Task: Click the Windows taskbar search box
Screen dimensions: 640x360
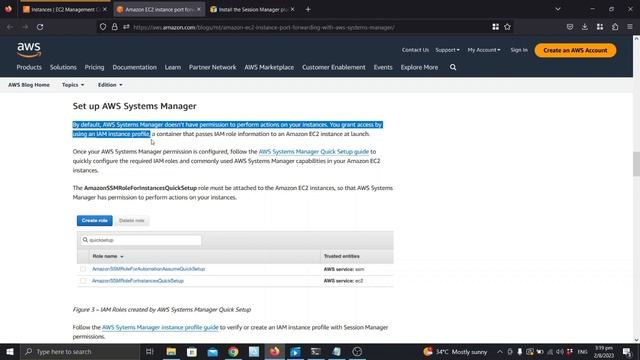Action: point(80,351)
